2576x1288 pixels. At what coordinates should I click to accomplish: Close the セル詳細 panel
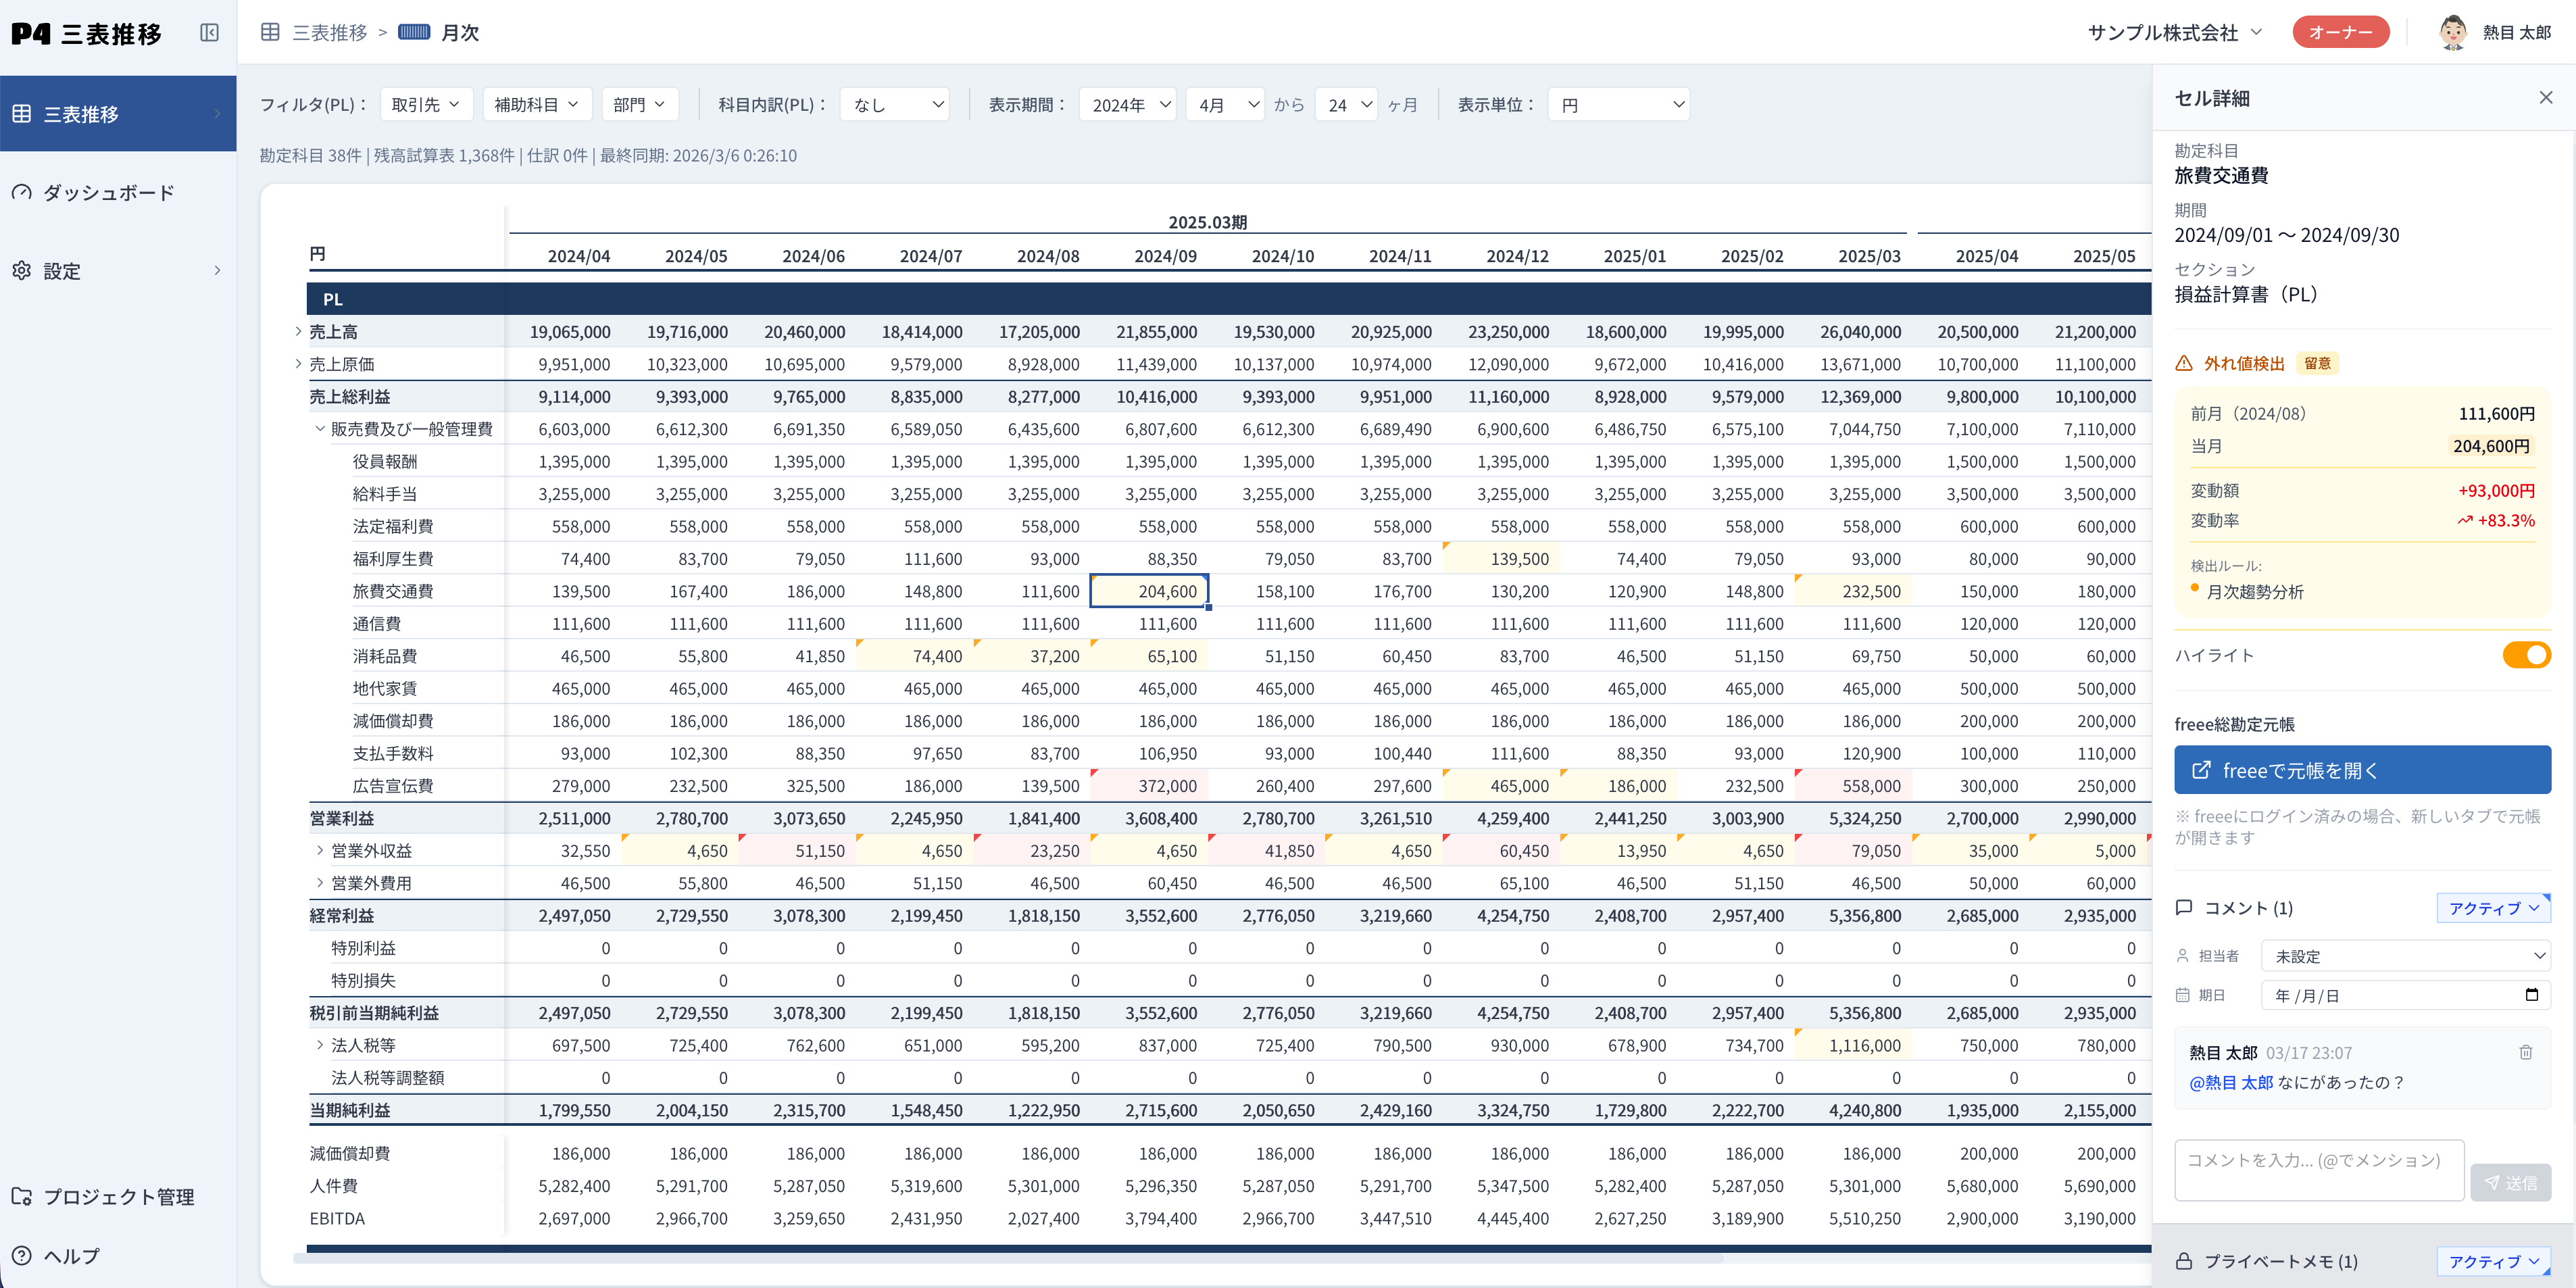tap(2545, 97)
